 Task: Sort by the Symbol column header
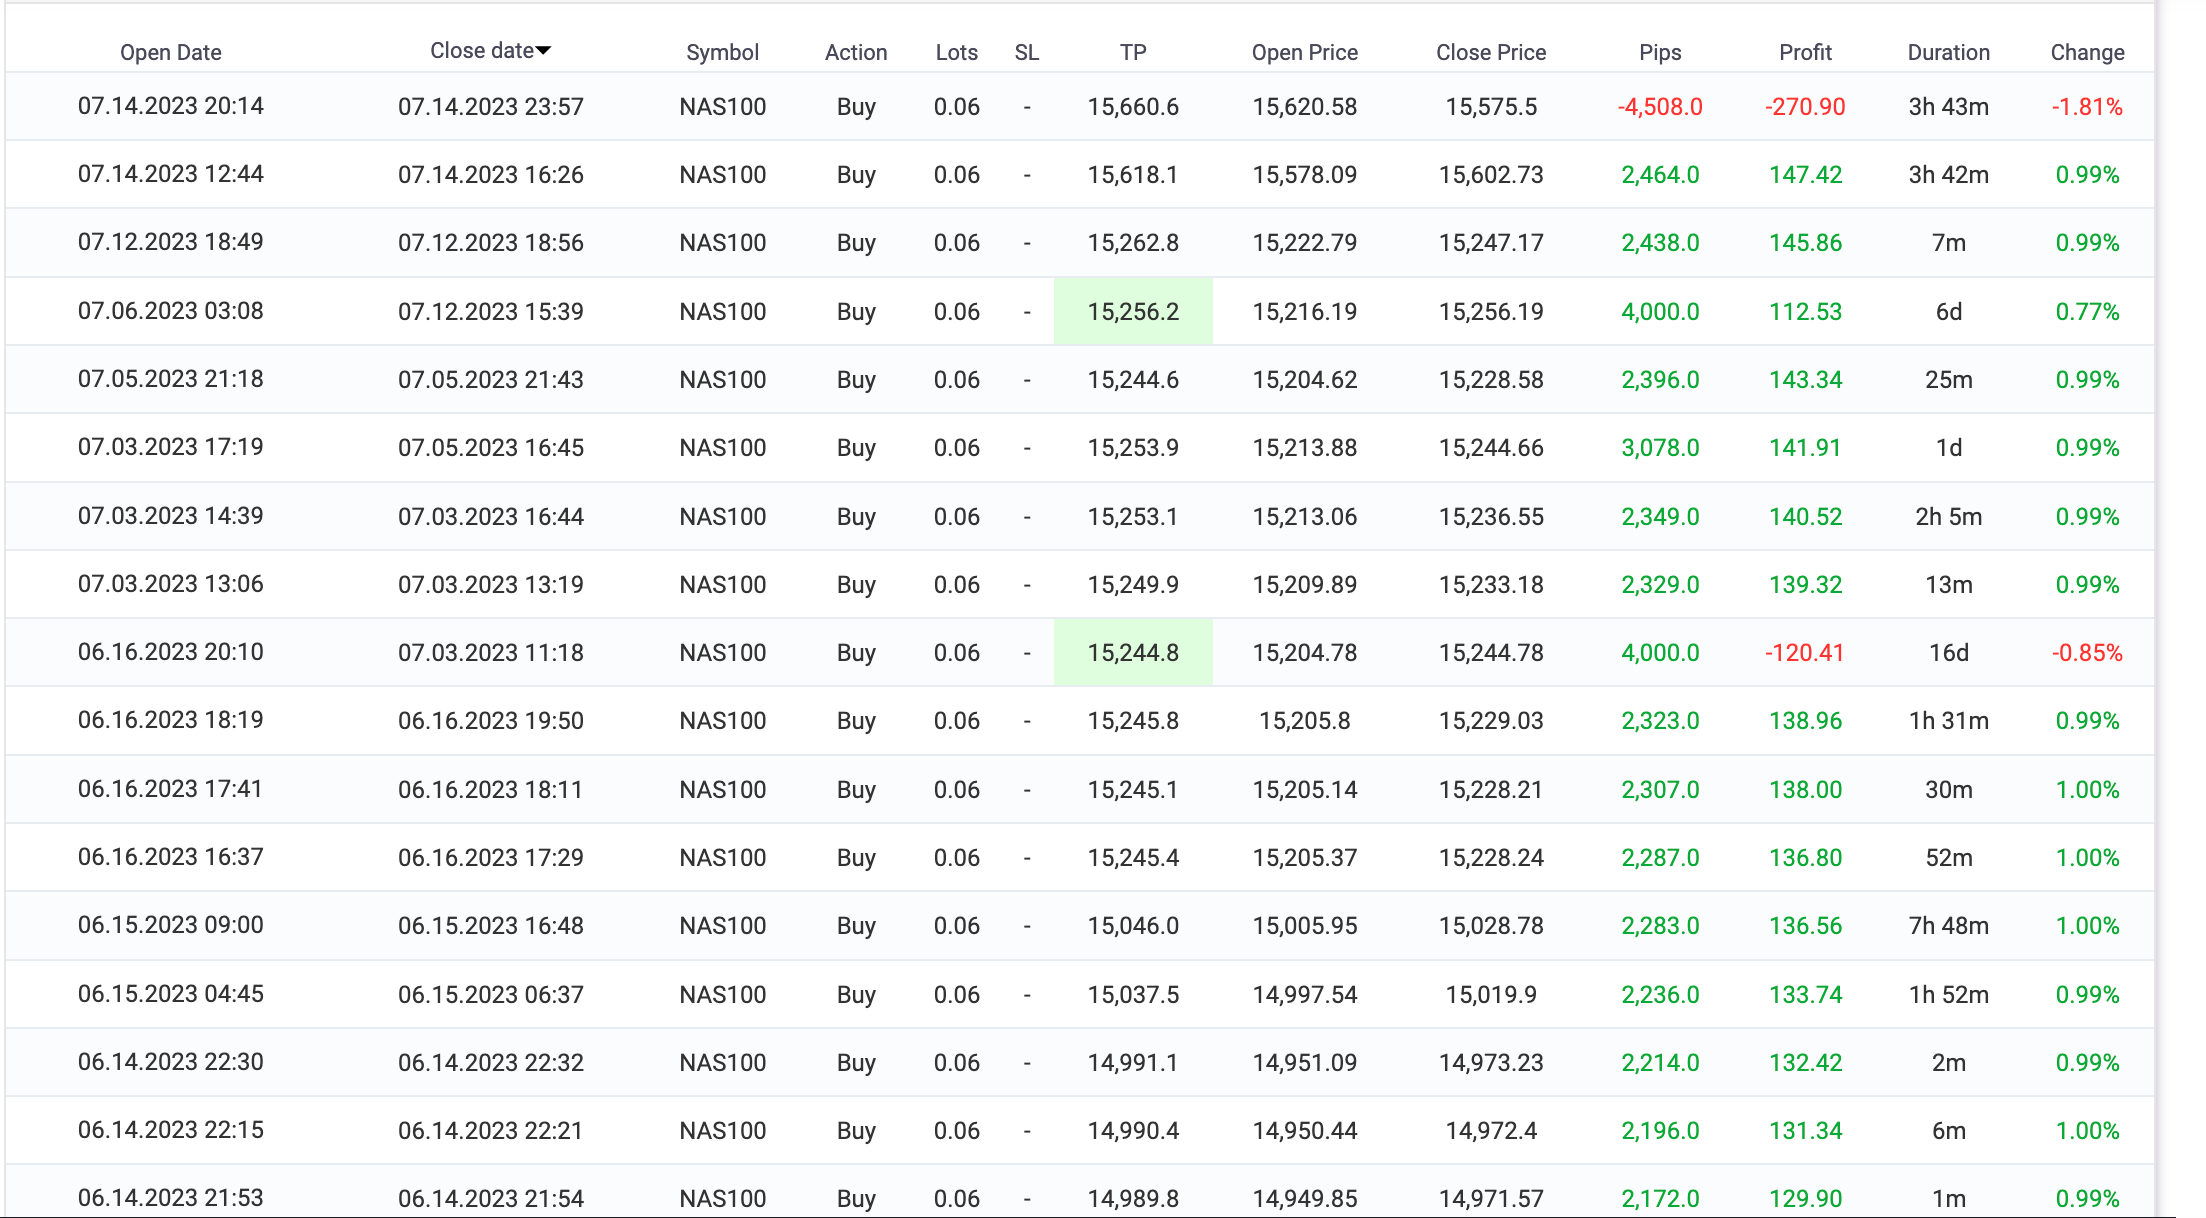[x=722, y=52]
